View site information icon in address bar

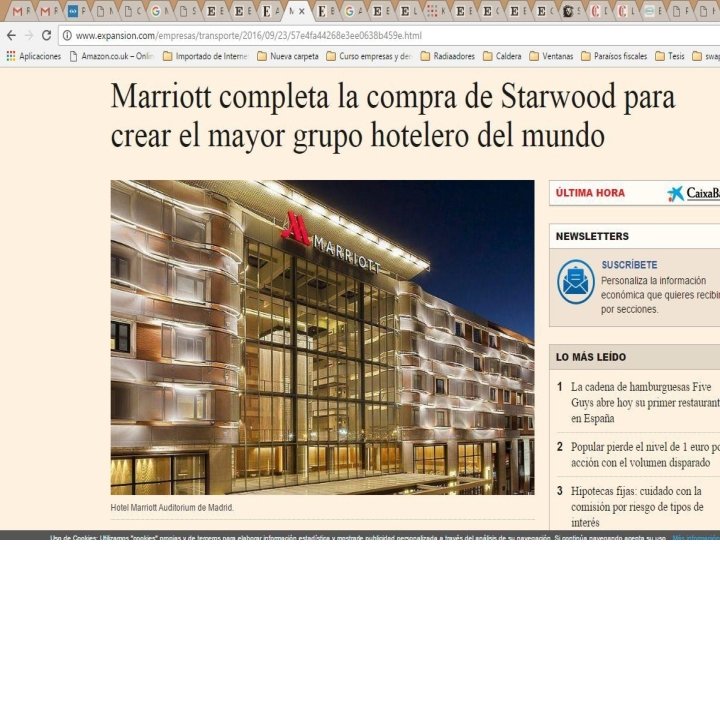(x=67, y=35)
